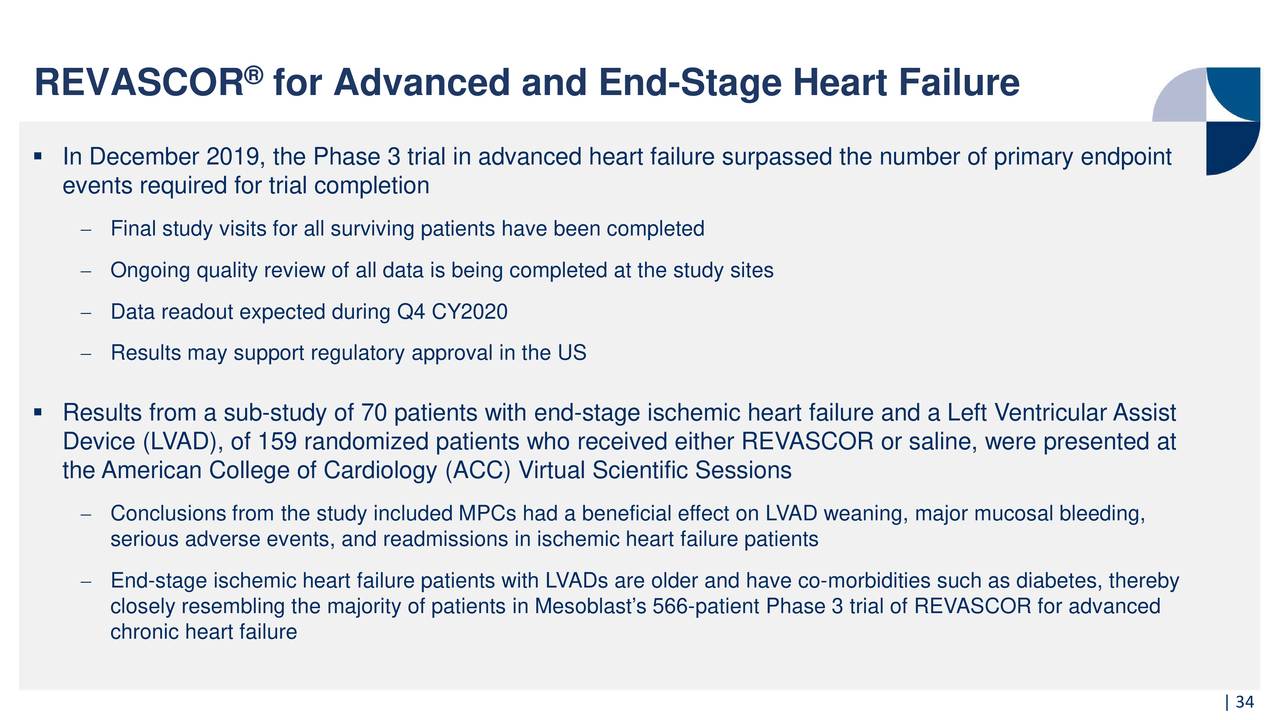Click the dash before "Final study visits"
Viewport: 1280px width, 720px height.
pos(86,230)
